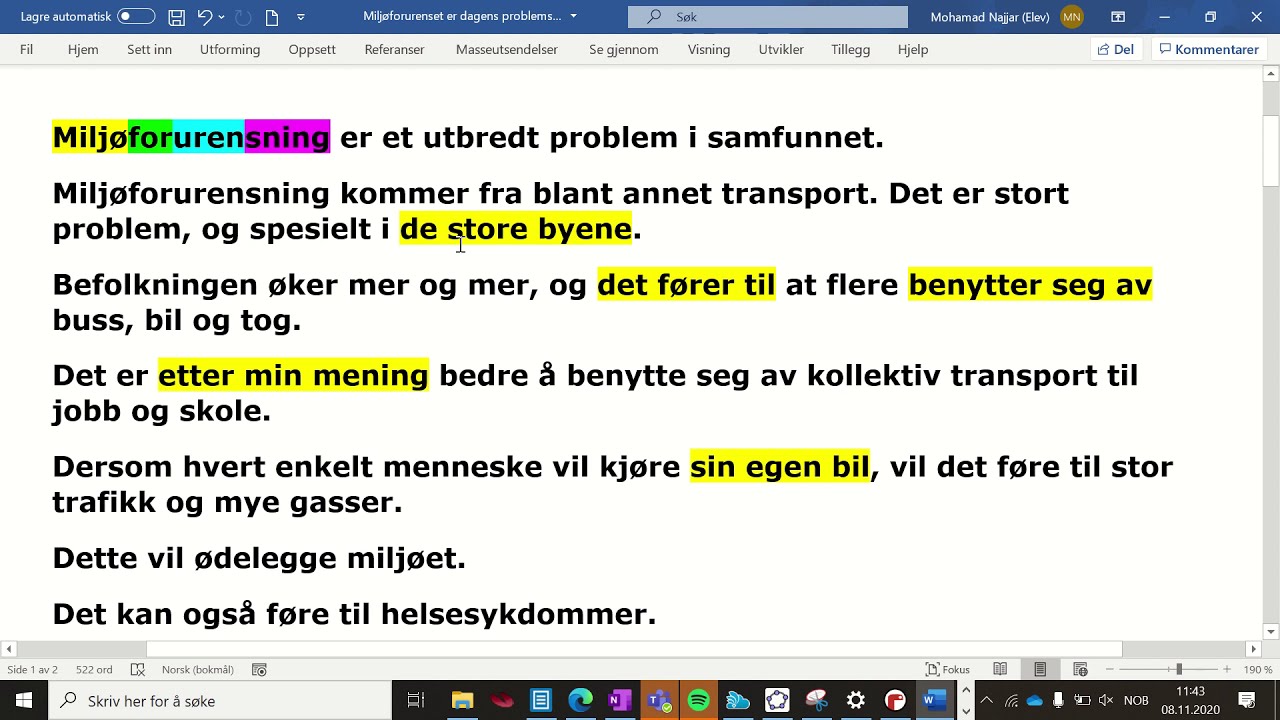The width and height of the screenshot is (1280, 720).
Task: Open the Utvikler tab
Action: pyautogui.click(x=781, y=49)
